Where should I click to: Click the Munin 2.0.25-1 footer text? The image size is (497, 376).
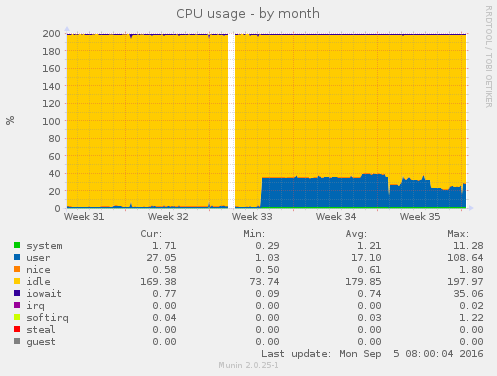pyautogui.click(x=248, y=365)
